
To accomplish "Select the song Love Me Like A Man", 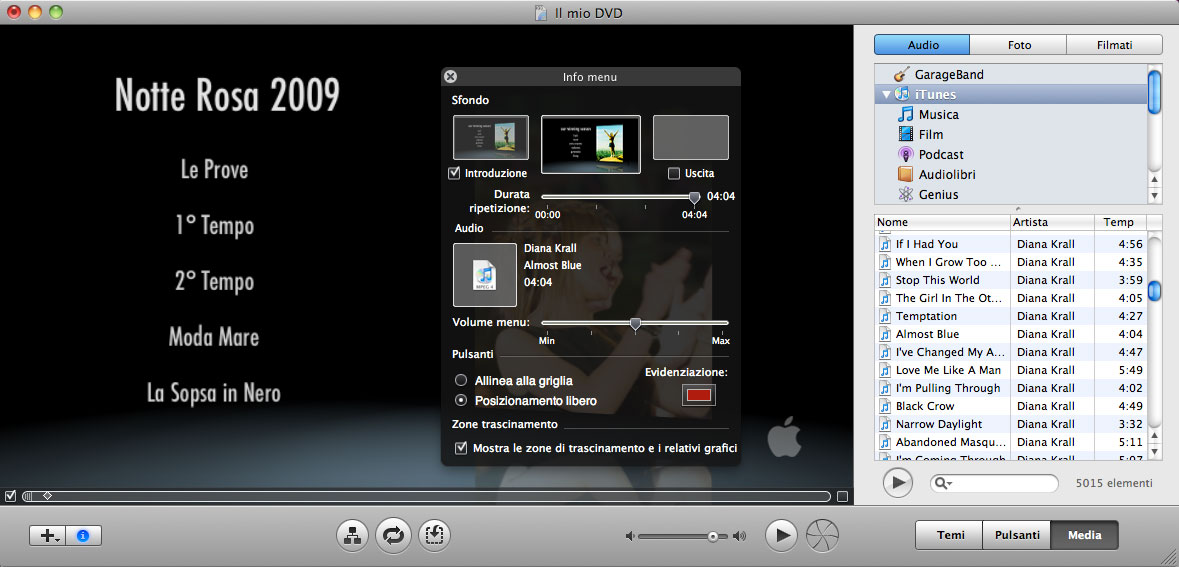I will point(1011,370).
